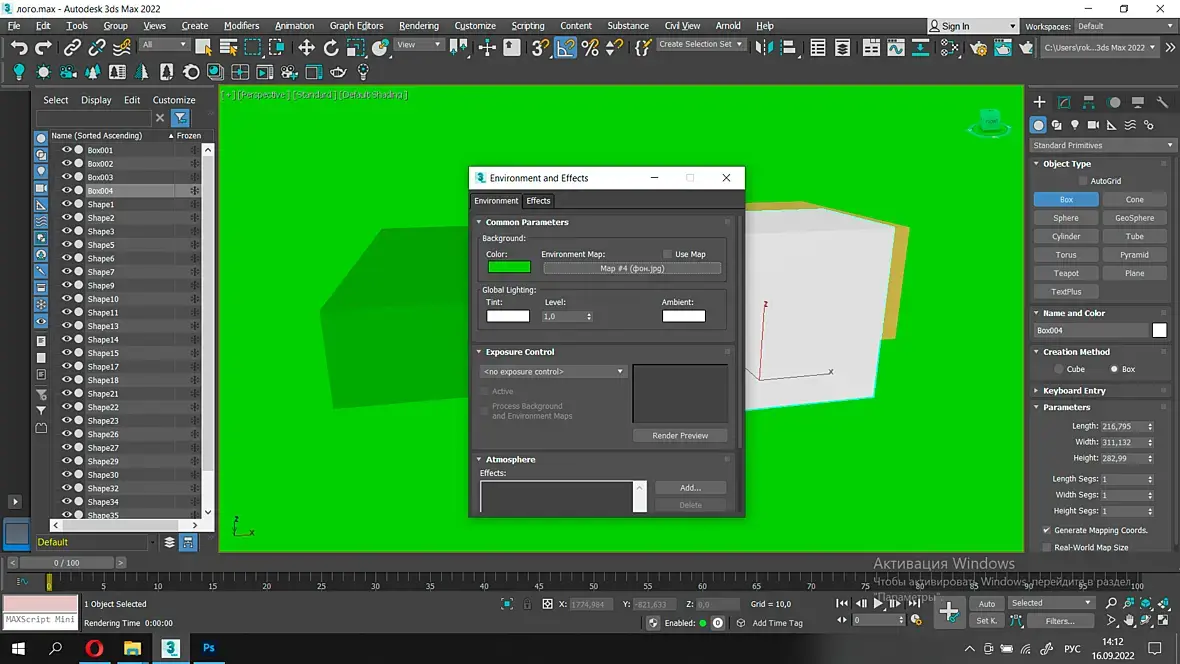Enable the Use Map checkbox
The height and width of the screenshot is (664, 1180).
668,254
